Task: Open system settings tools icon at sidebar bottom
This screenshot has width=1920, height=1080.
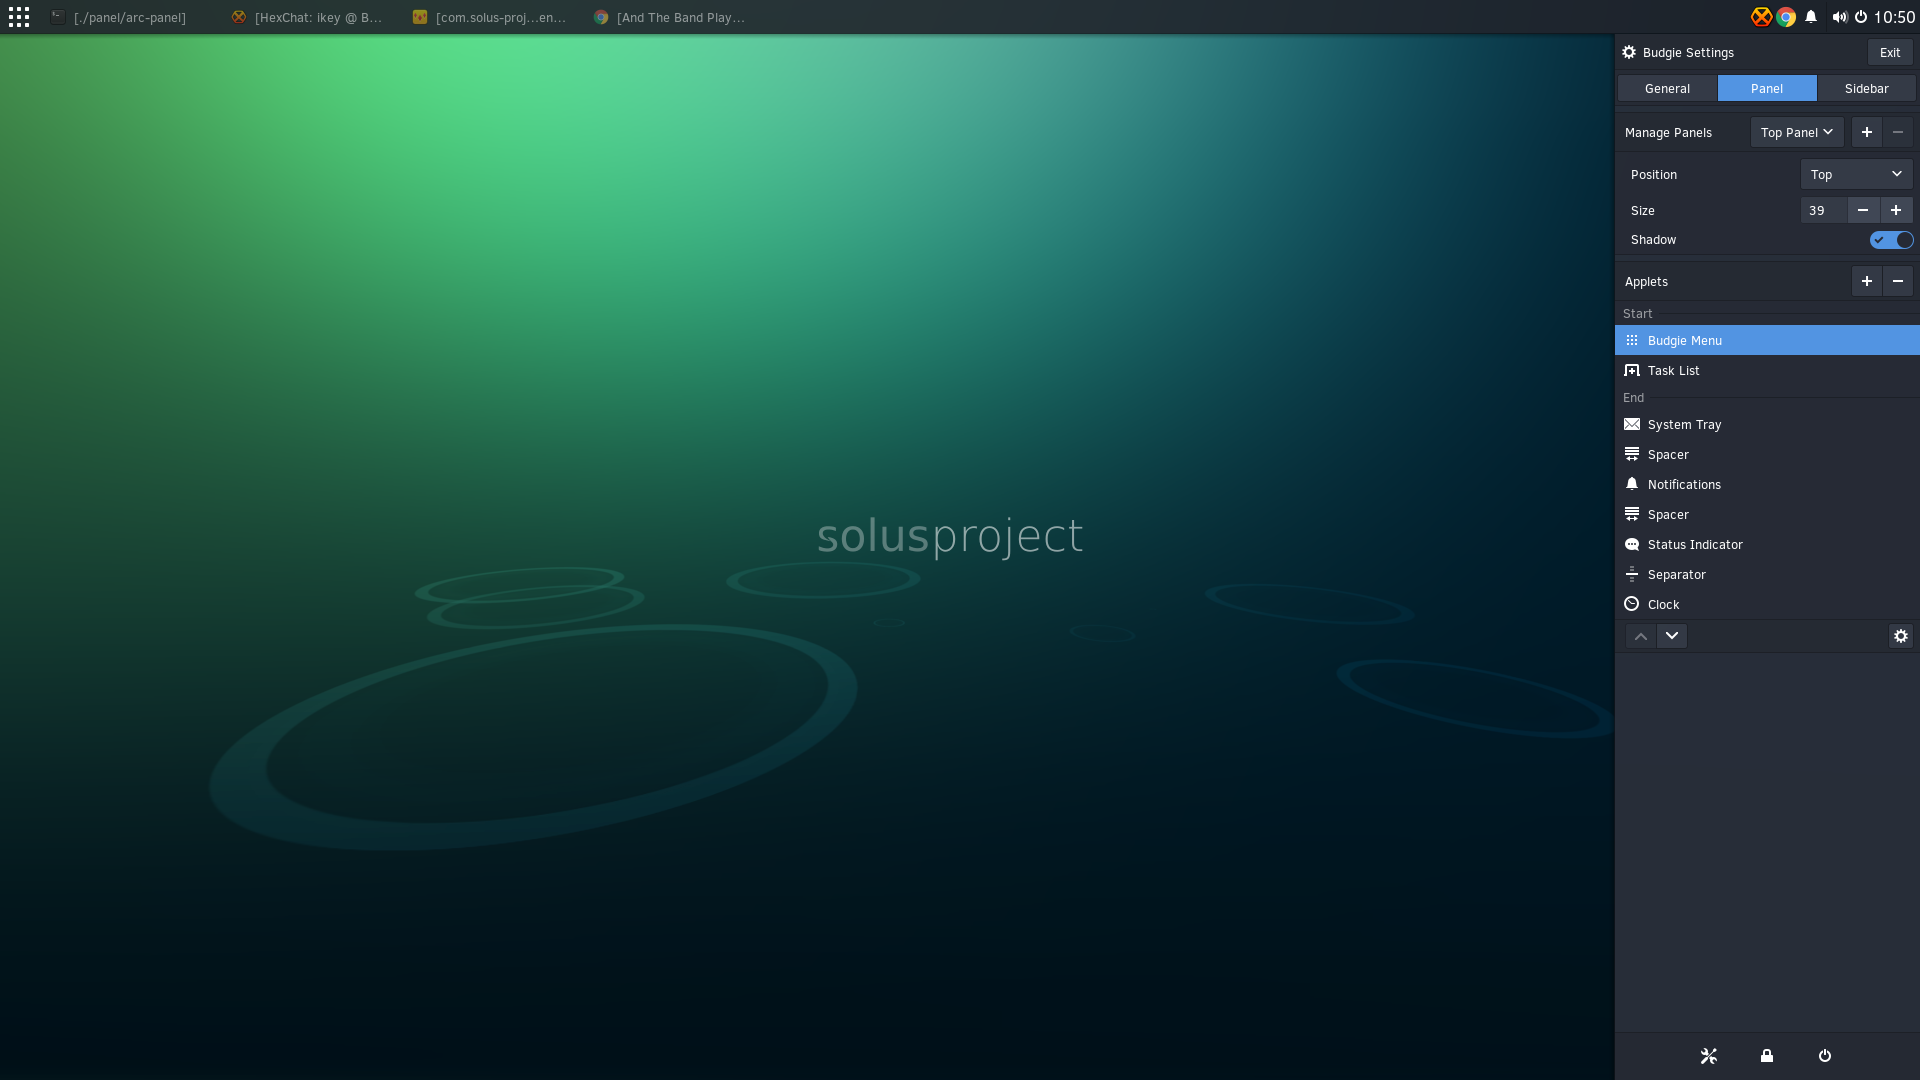Action: [1709, 1056]
